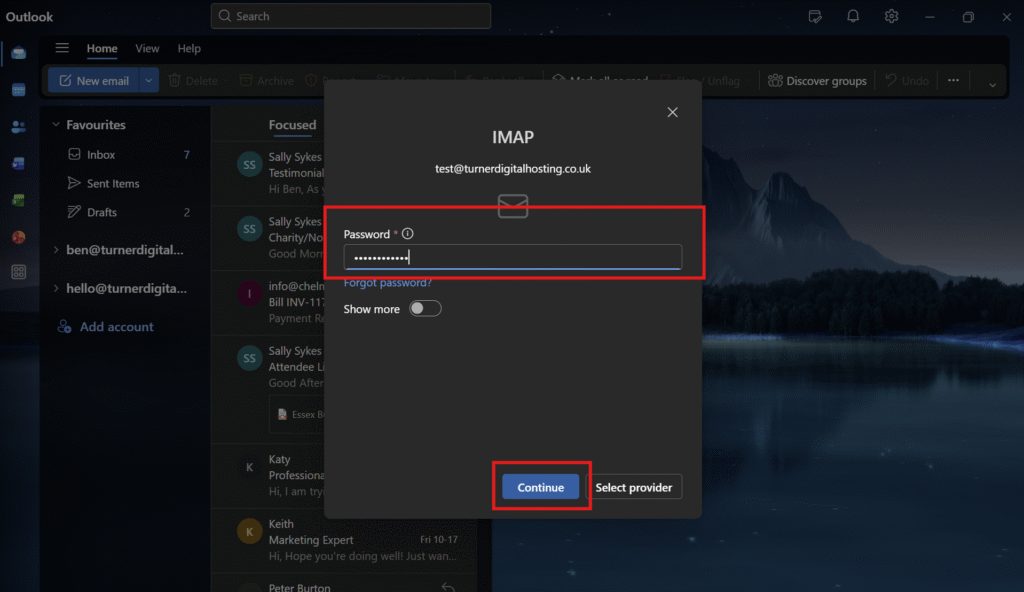Open the more apps grid icon

18,272
